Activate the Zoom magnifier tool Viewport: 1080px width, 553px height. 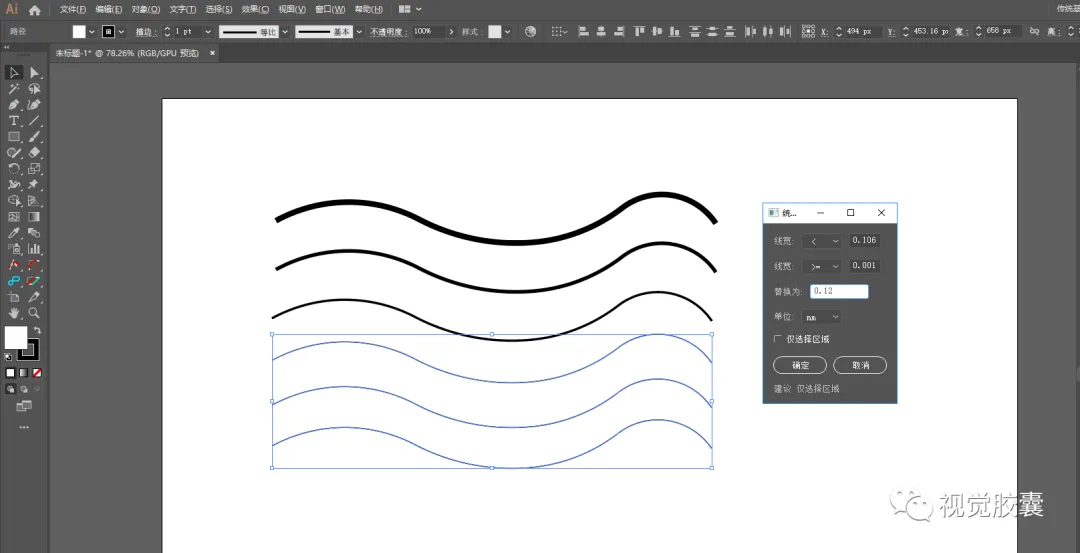(x=34, y=313)
